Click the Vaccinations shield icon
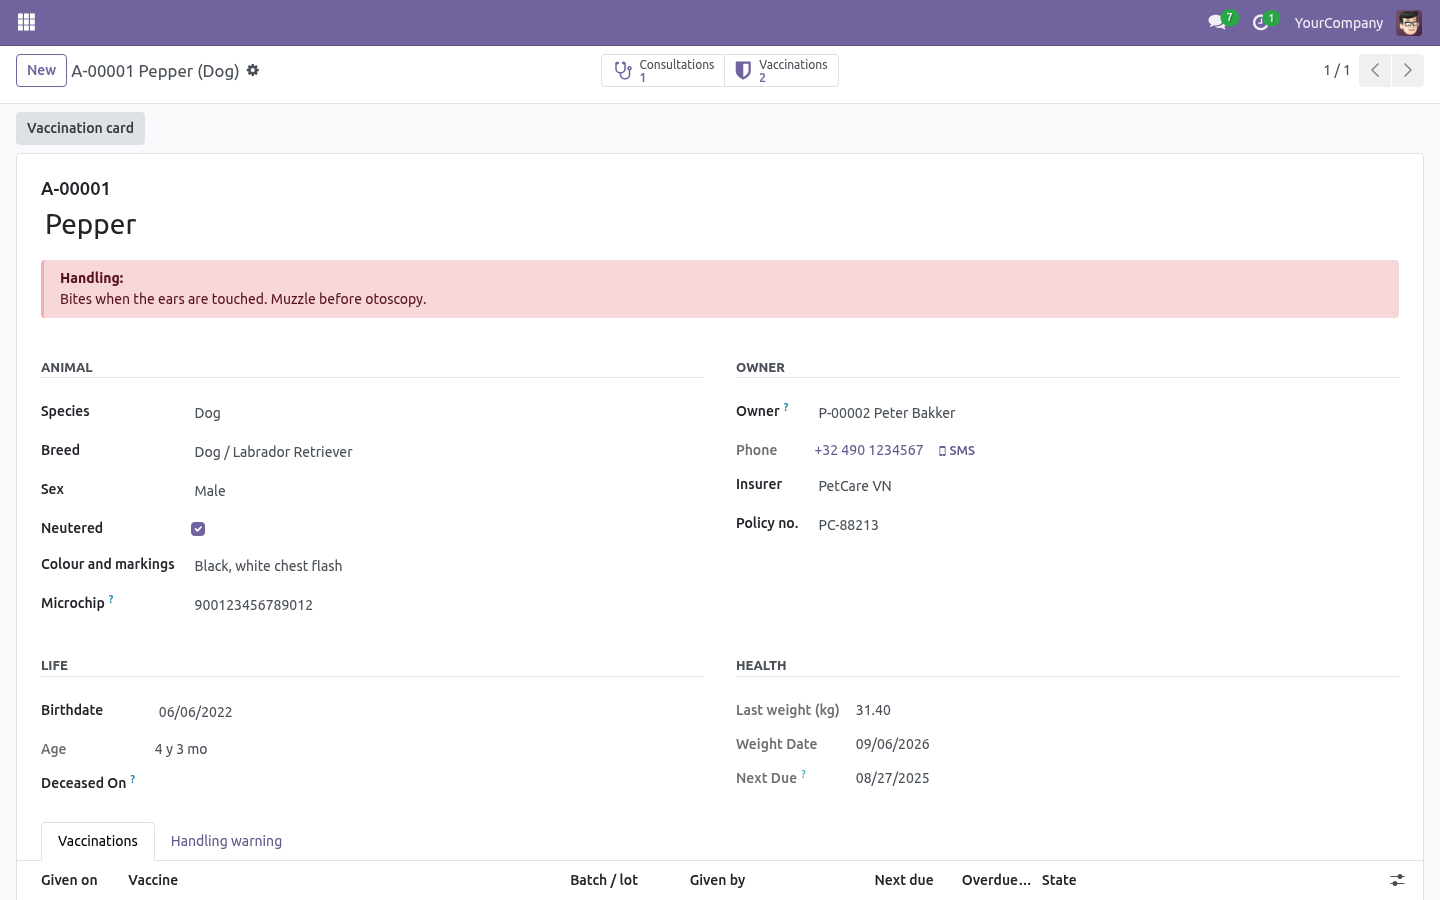Viewport: 1440px width, 900px height. pos(743,71)
